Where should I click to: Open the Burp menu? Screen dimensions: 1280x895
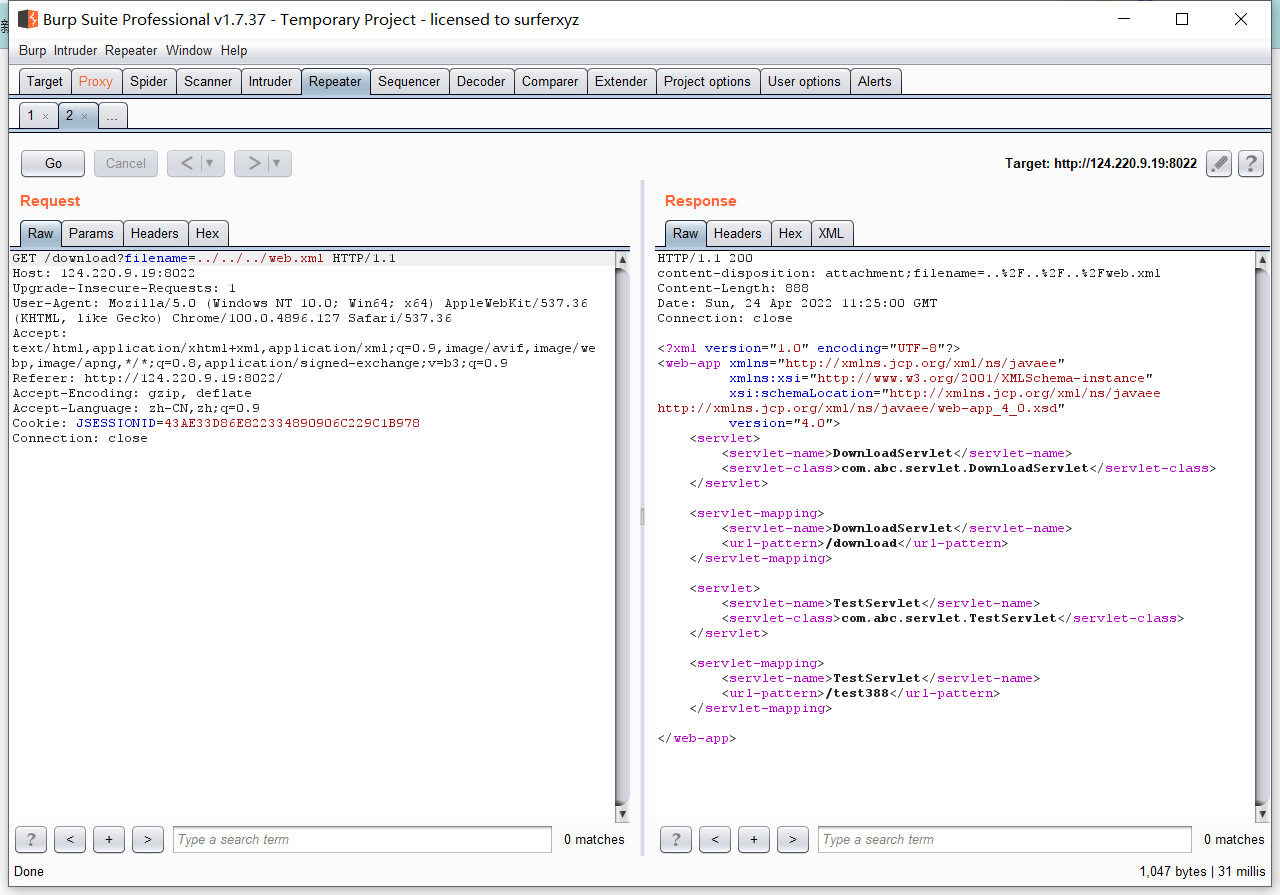(32, 50)
